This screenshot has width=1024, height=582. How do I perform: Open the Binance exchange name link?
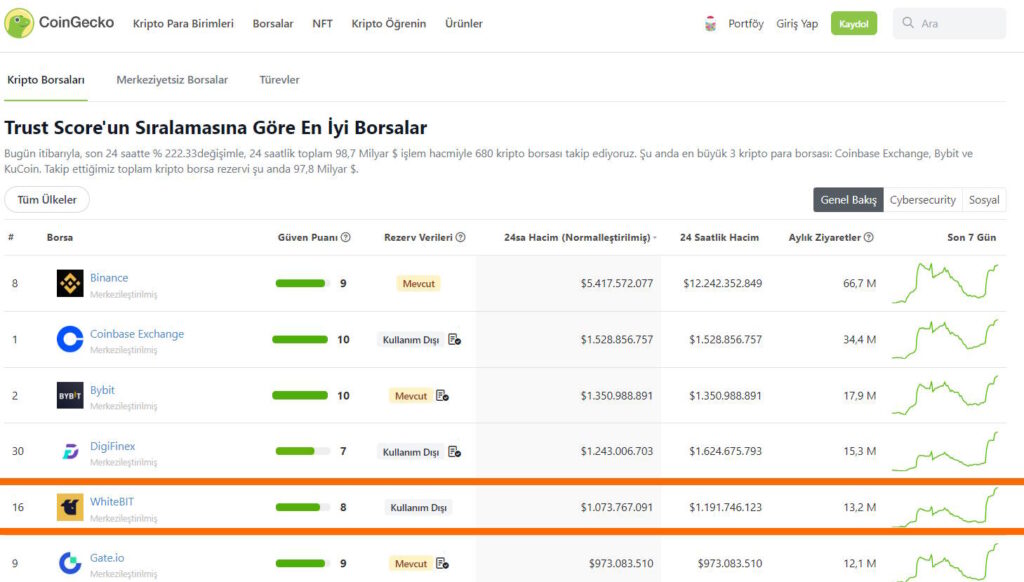[x=109, y=278]
